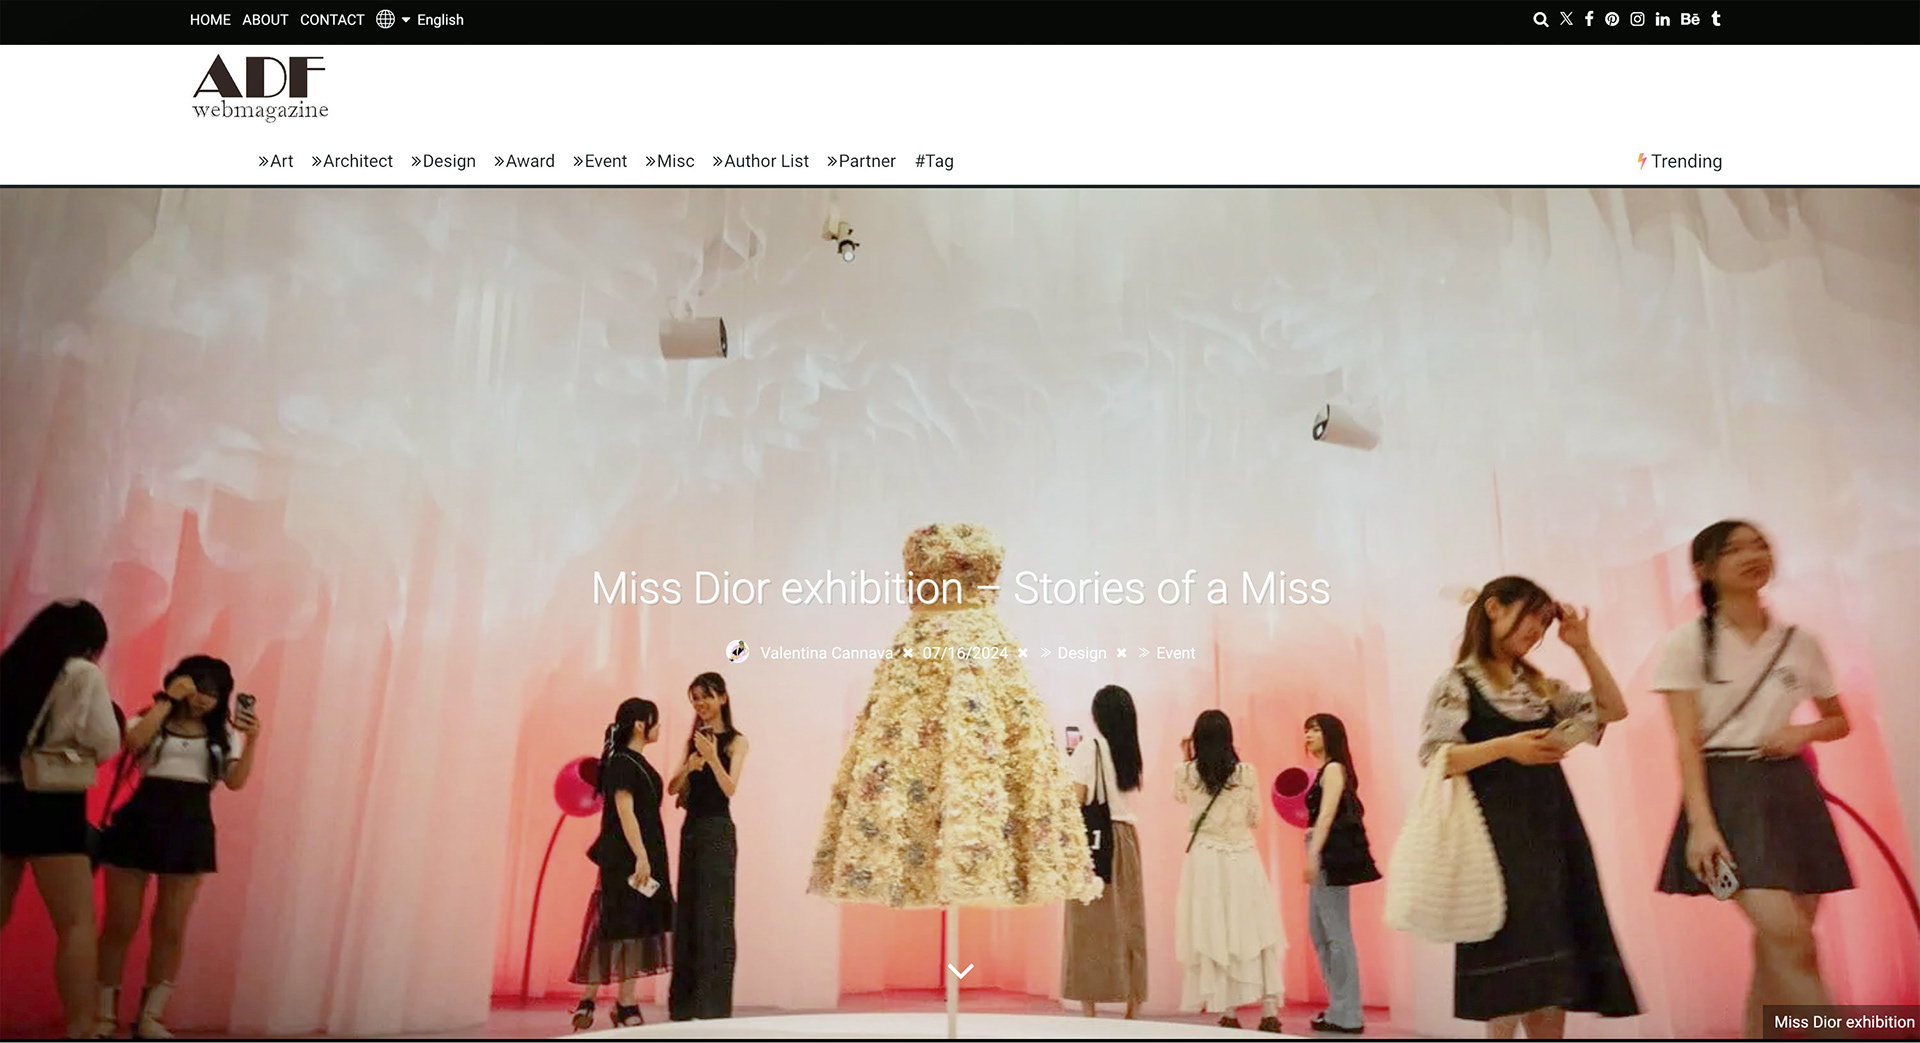Open the Partner menu item
The width and height of the screenshot is (1920, 1043).
click(x=861, y=161)
